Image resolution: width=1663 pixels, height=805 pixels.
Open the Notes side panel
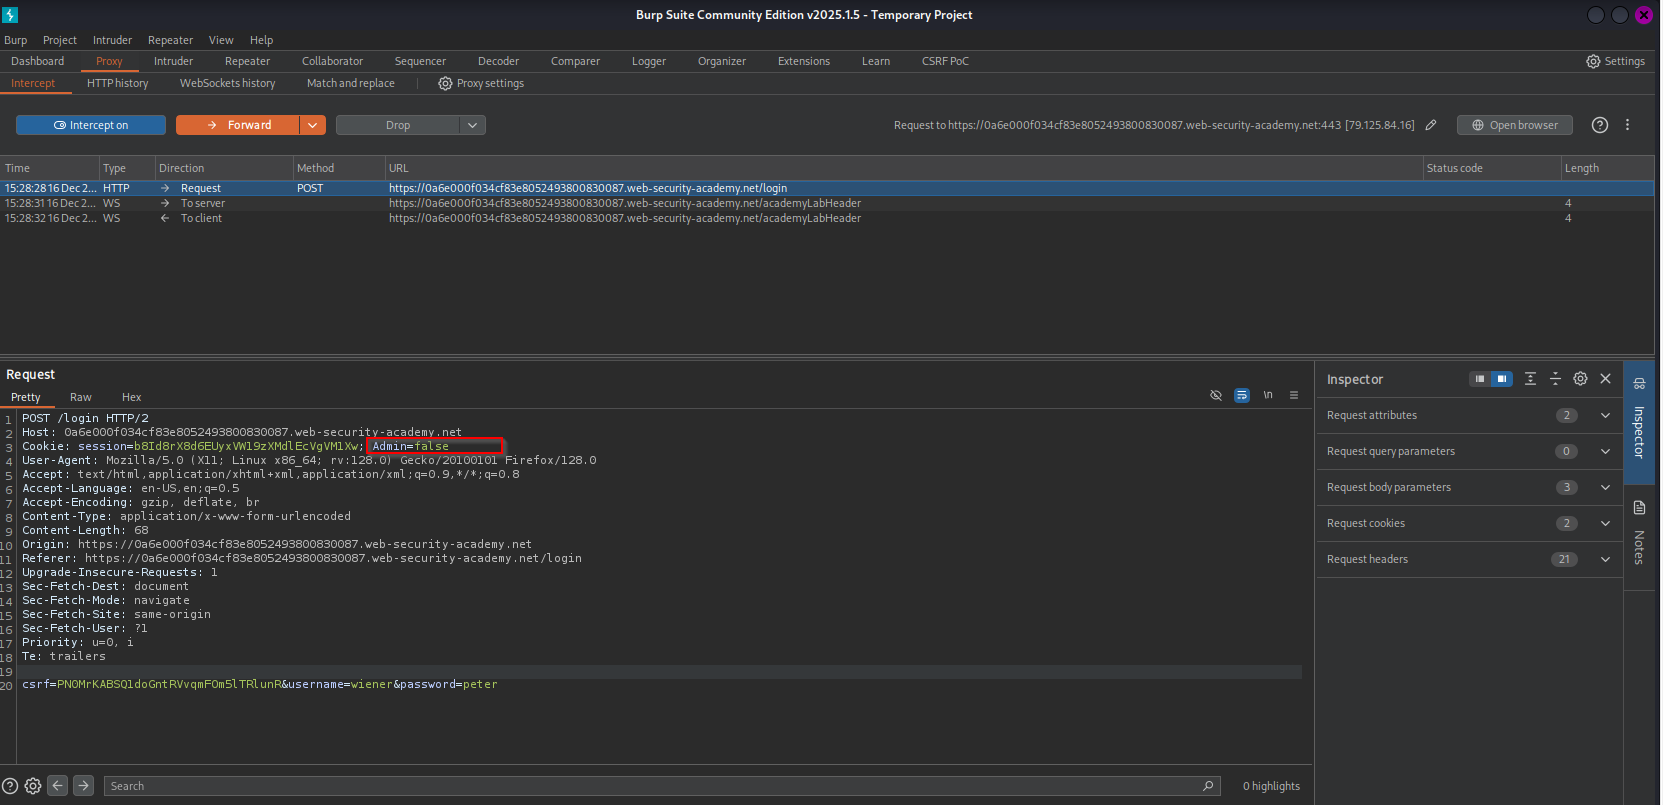click(1639, 535)
